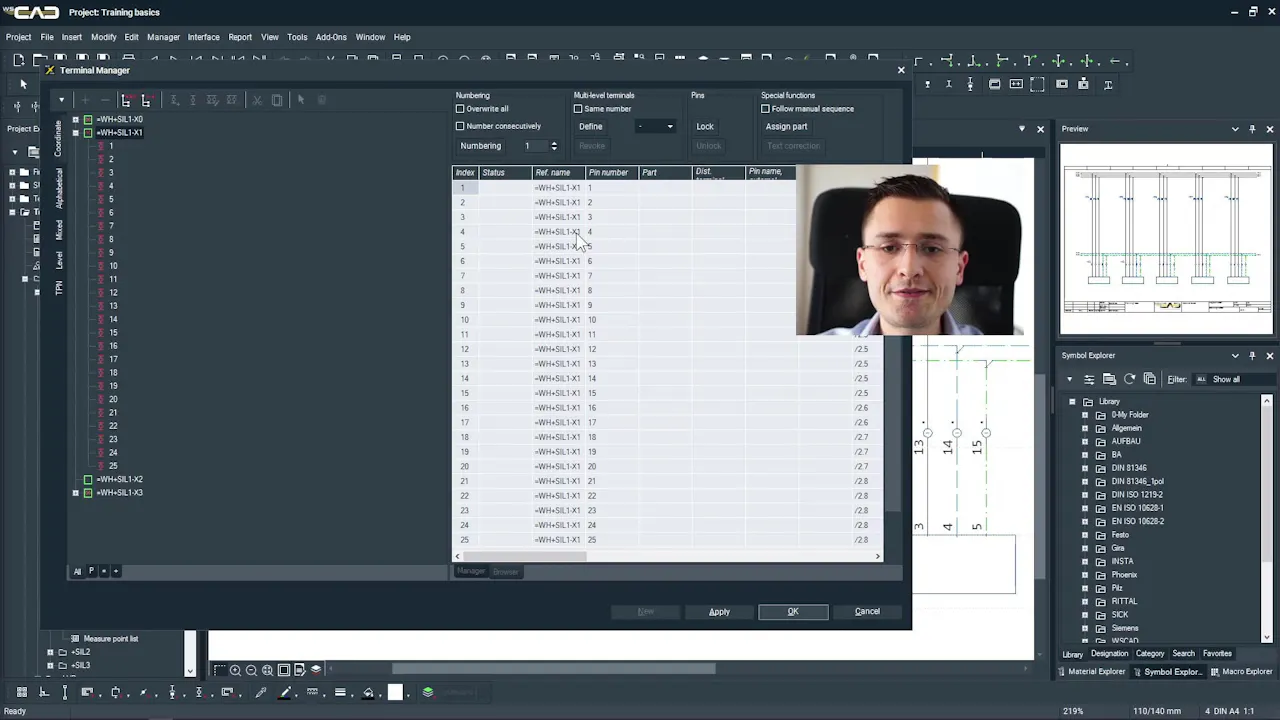
Task: Enable the Overwrite all checkbox
Action: [x=460, y=109]
